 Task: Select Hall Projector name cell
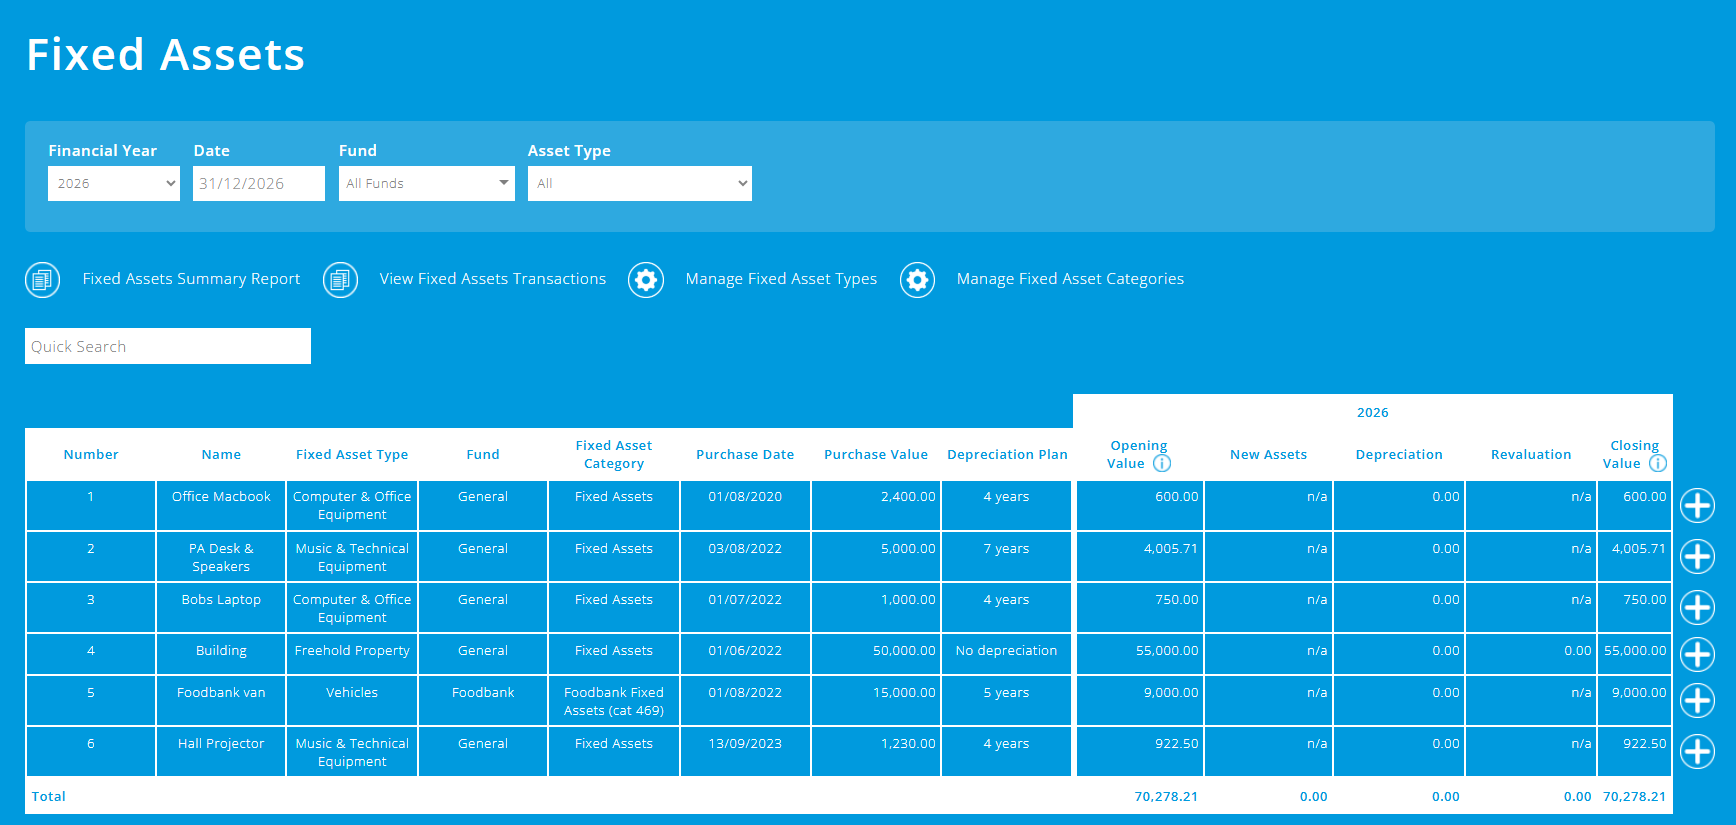(221, 752)
